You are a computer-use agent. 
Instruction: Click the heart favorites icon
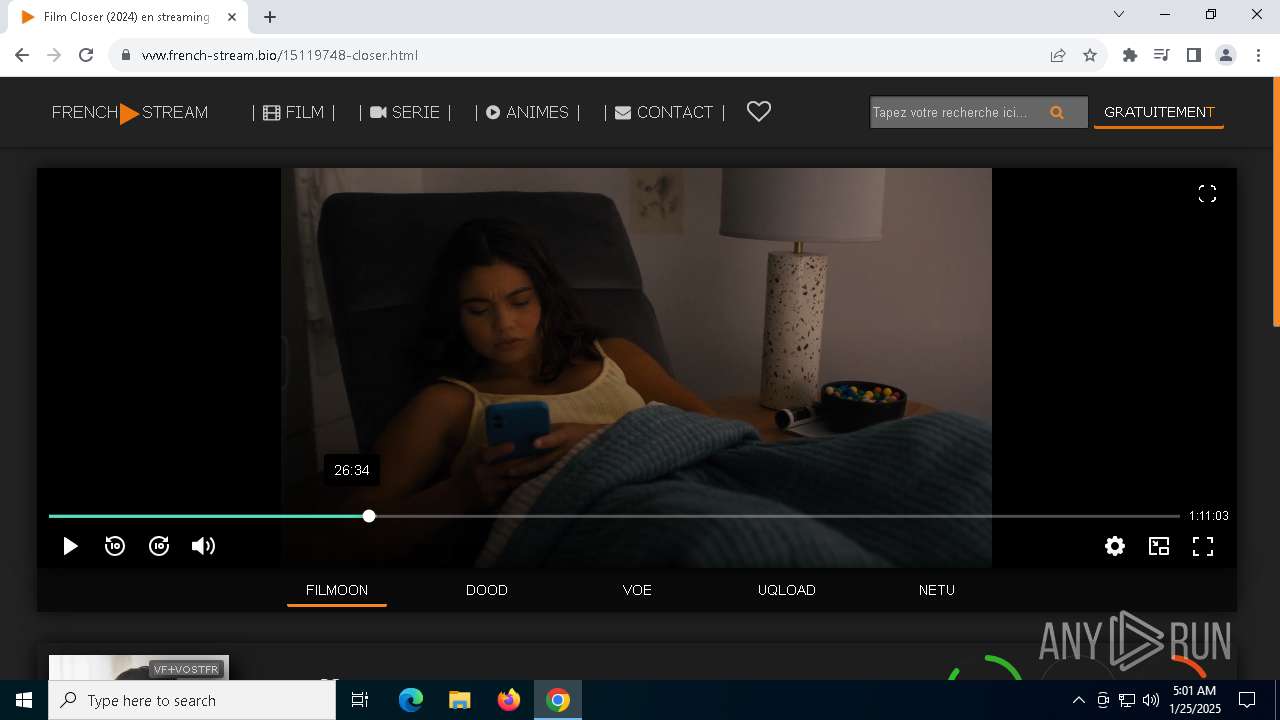coord(759,112)
